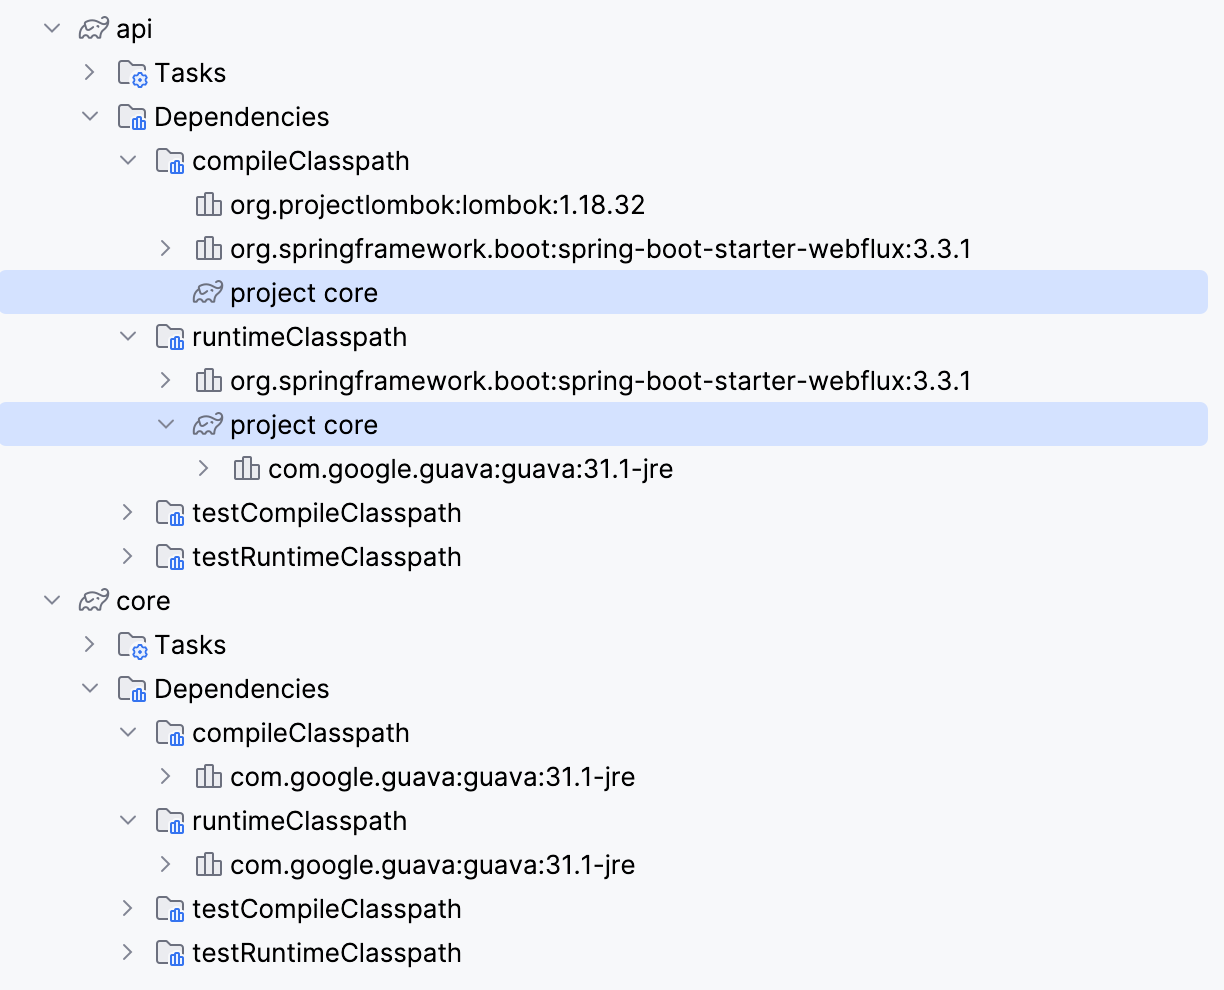This screenshot has height=990, width=1224.
Task: Collapse api runtimeClasspath configuration
Action: 128,337
